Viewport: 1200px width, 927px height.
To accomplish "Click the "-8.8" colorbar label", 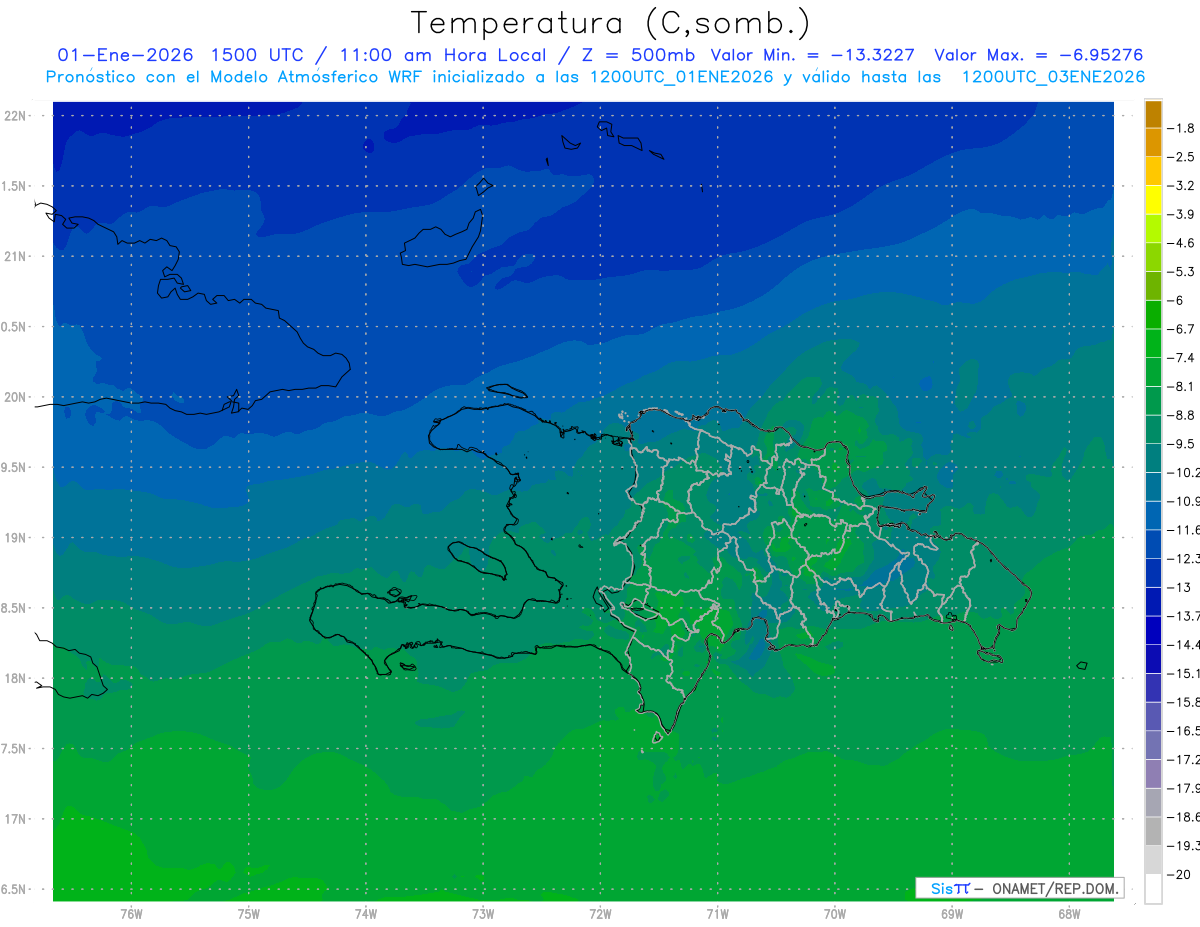I will [x=1183, y=415].
